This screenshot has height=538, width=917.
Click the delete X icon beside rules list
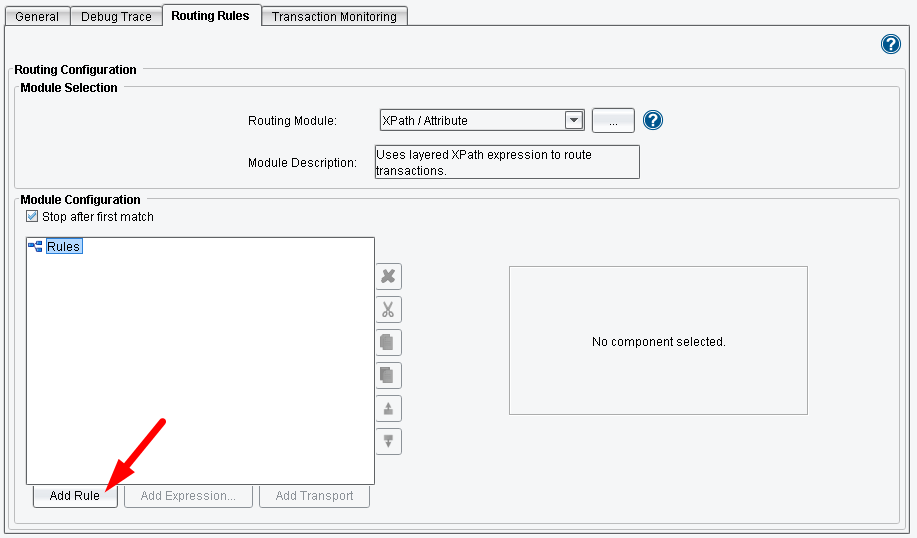coord(388,276)
